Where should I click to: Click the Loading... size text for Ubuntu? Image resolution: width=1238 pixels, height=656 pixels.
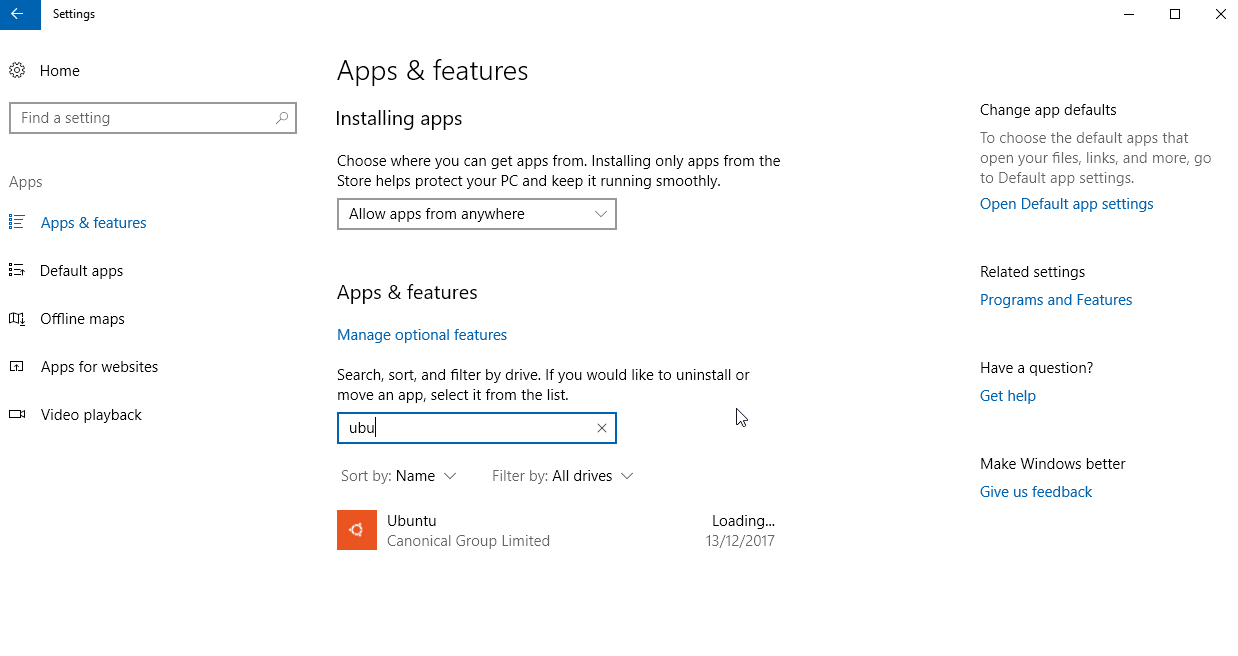(743, 521)
